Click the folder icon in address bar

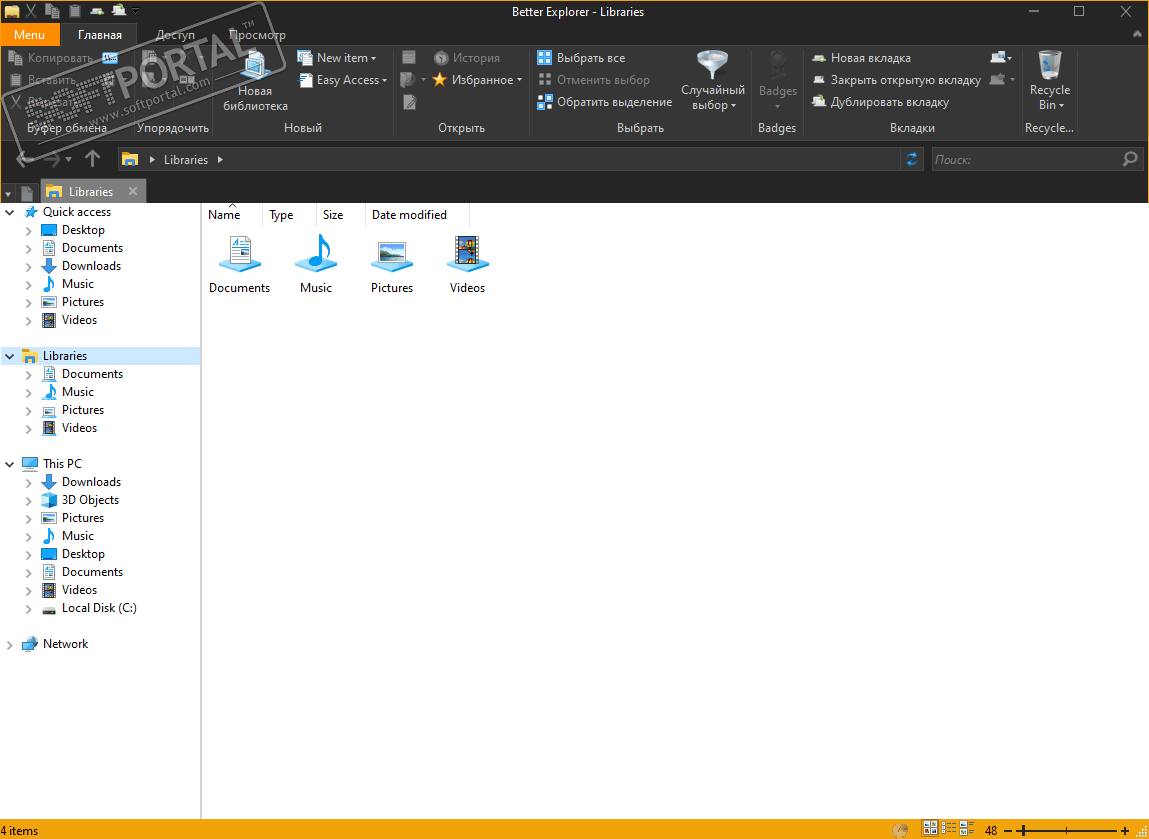pyautogui.click(x=130, y=159)
